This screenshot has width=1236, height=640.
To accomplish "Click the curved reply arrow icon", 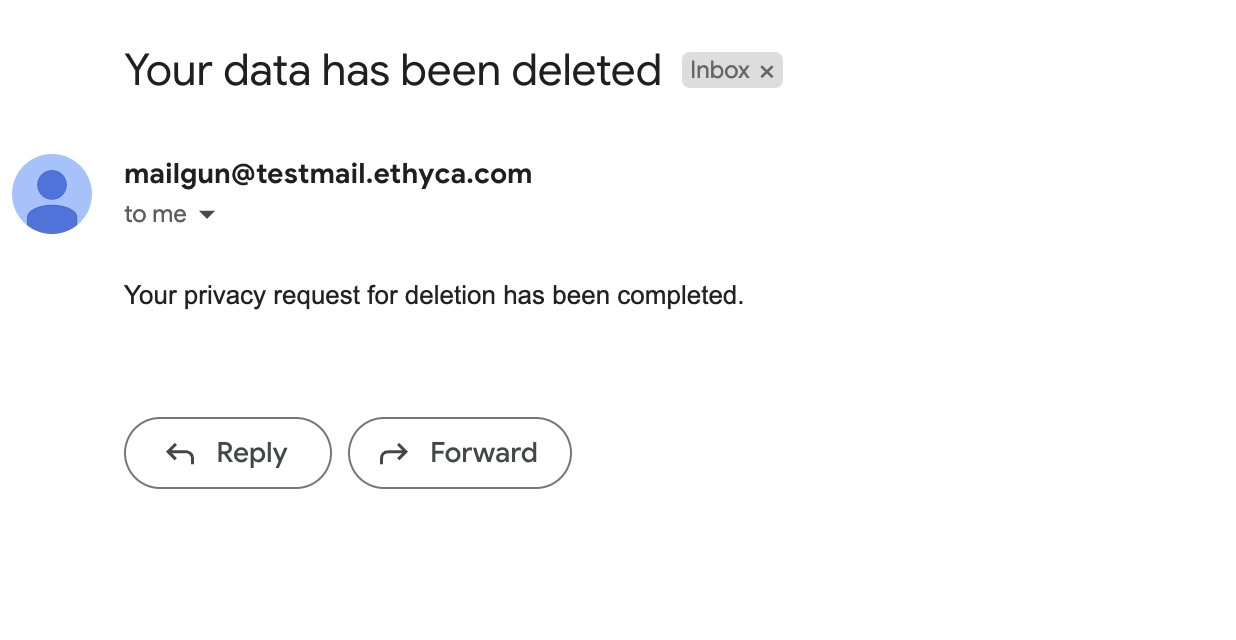I will point(180,454).
